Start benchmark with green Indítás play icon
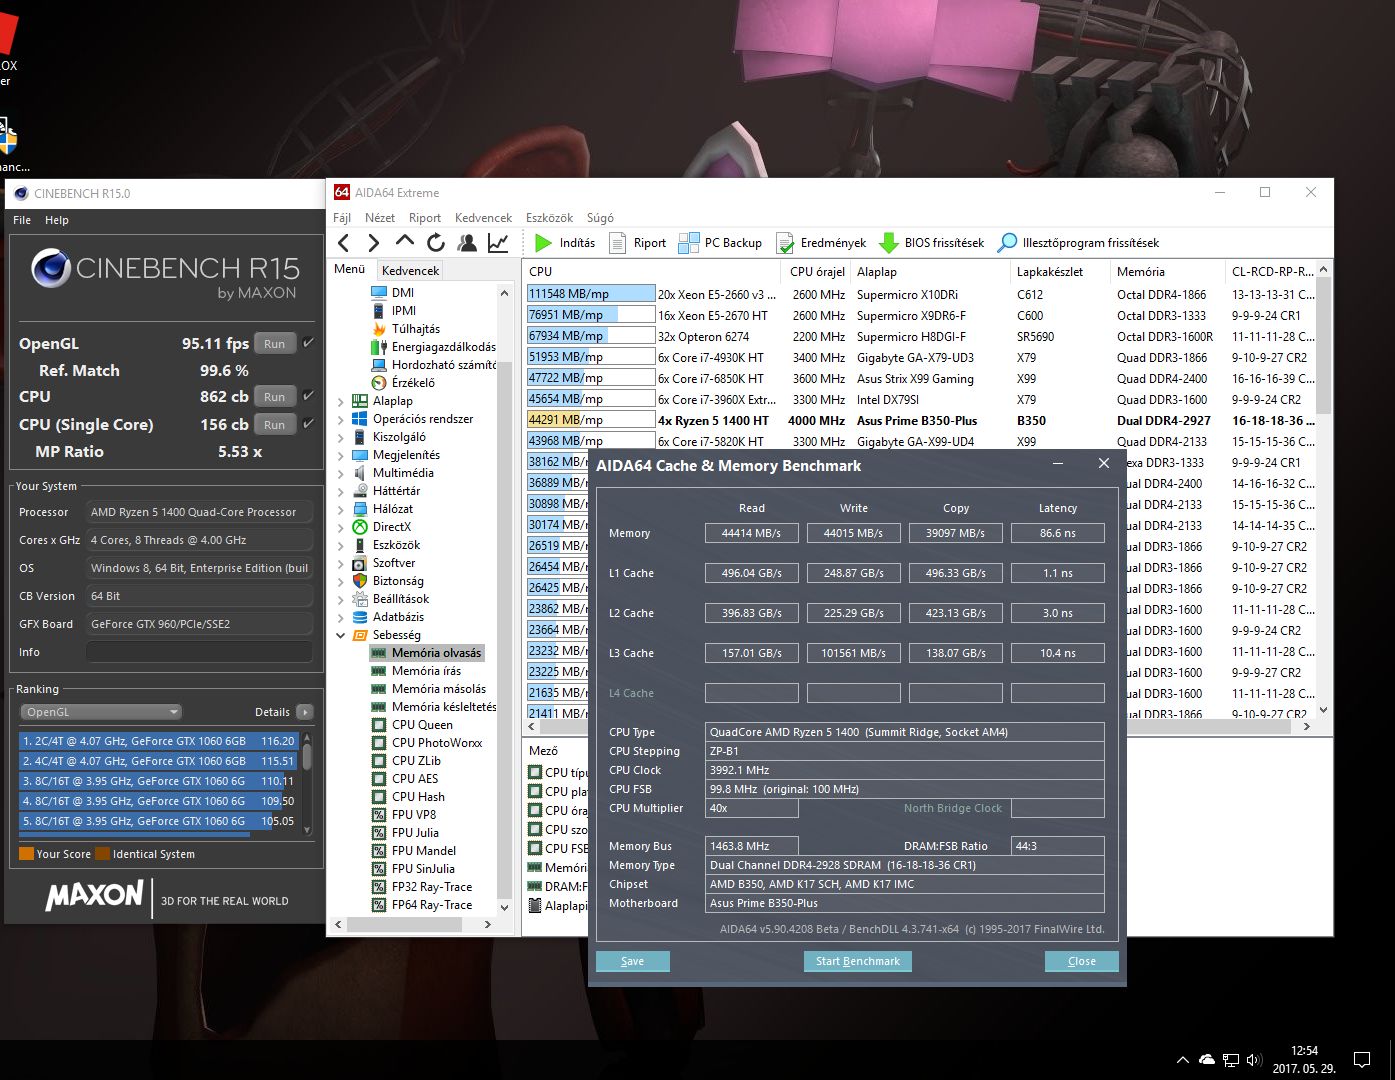The width and height of the screenshot is (1395, 1080). click(x=543, y=243)
